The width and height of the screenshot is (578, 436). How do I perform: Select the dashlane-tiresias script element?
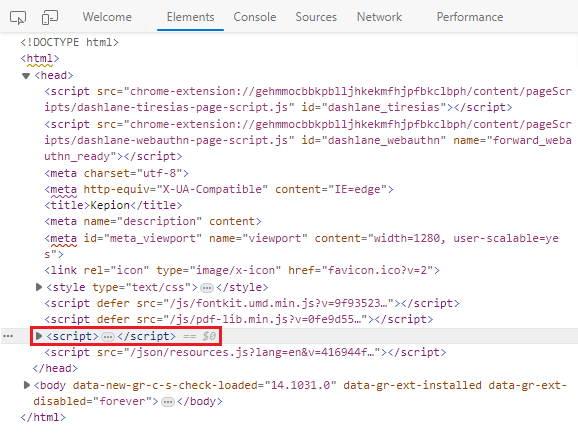pyautogui.click(x=308, y=99)
